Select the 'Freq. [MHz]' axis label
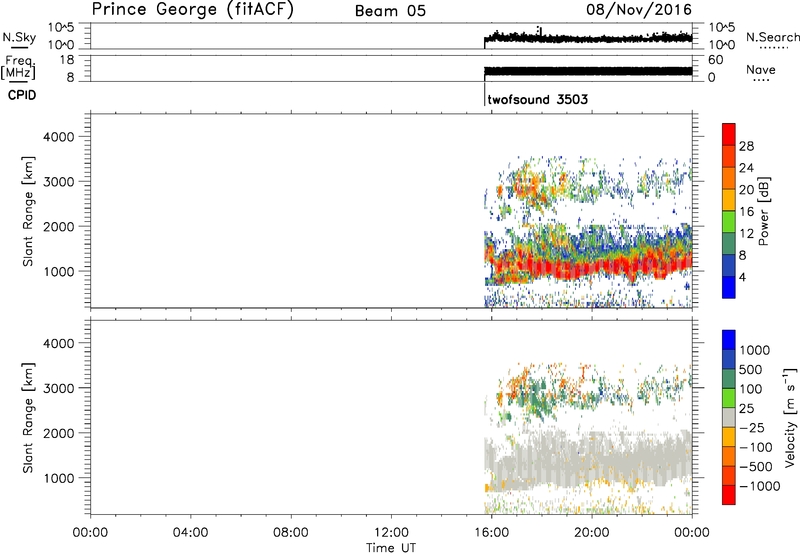Viewport: 800px width, 554px height. 20,67
